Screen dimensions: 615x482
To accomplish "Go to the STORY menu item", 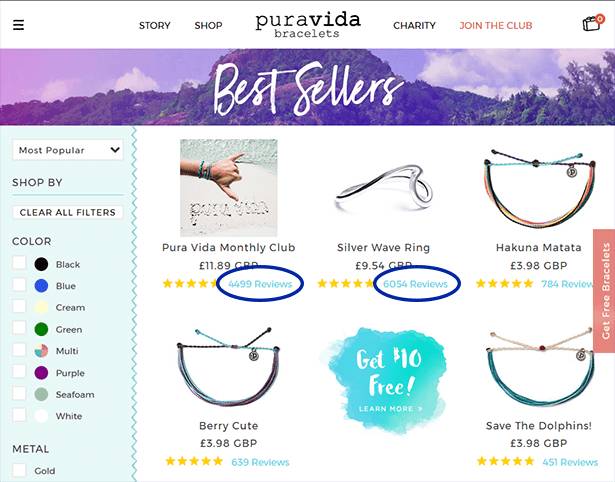I will (x=155, y=25).
